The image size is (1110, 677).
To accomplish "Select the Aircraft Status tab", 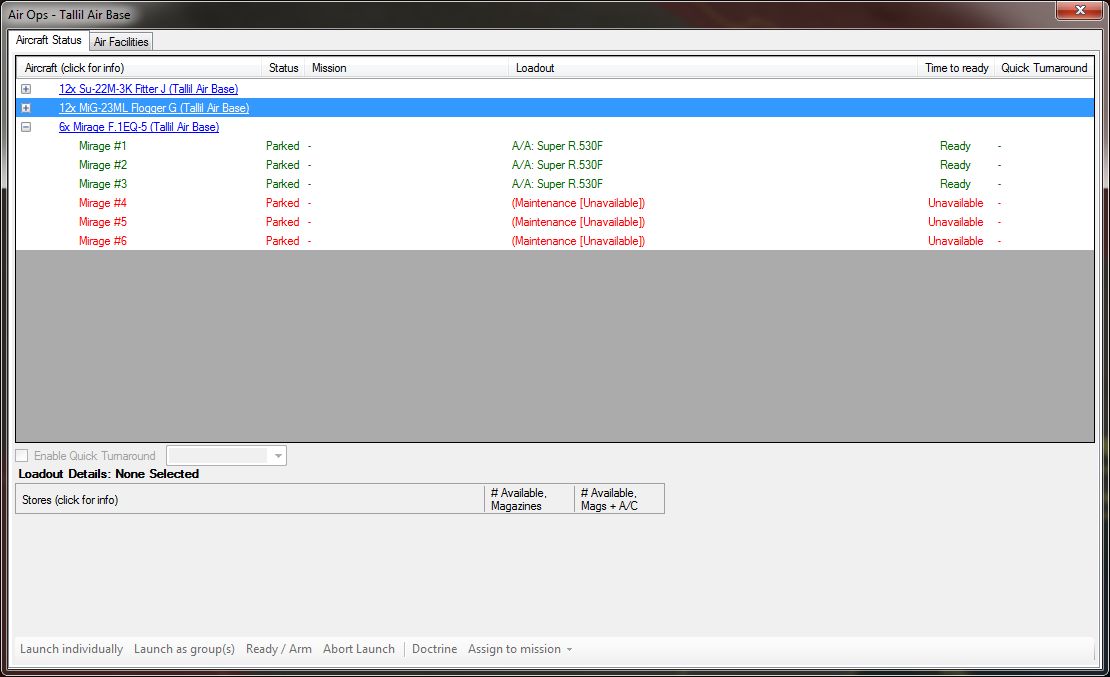I will (x=49, y=40).
